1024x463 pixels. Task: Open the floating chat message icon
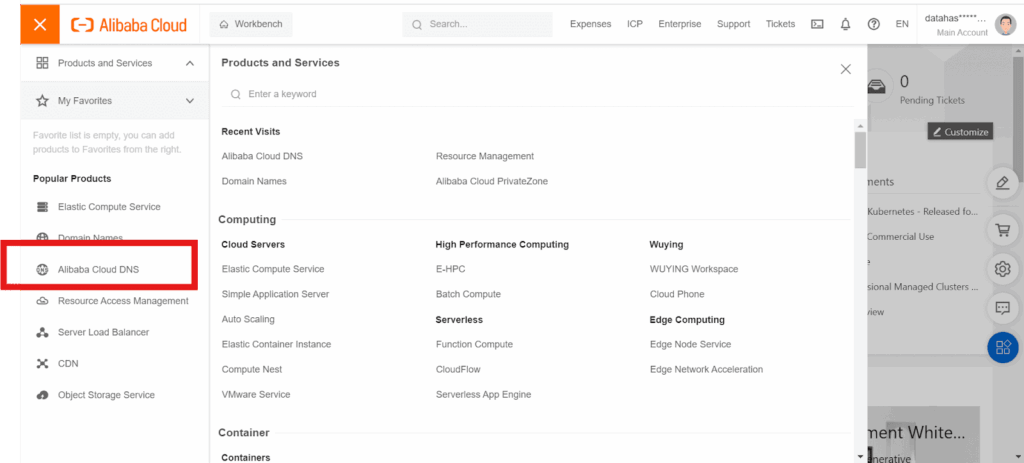click(1002, 308)
